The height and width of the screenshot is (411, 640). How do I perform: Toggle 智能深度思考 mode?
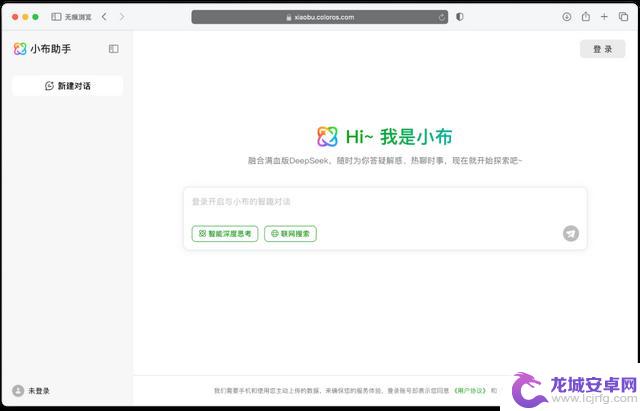click(x=225, y=233)
